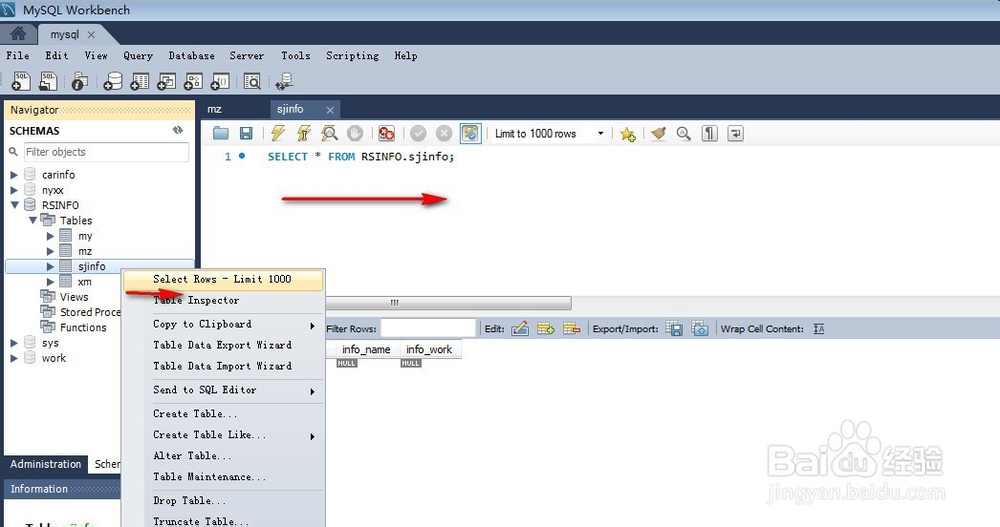Open the Limit to 1000 rows dropdown

click(x=548, y=133)
